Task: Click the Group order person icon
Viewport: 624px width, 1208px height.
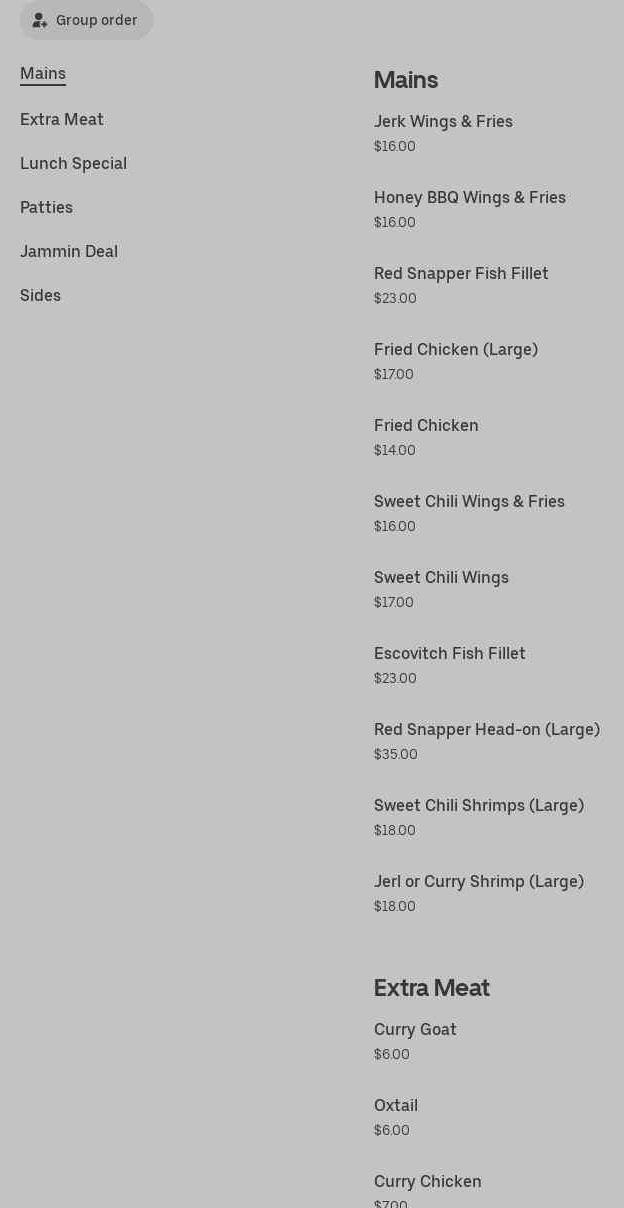Action: (40, 20)
